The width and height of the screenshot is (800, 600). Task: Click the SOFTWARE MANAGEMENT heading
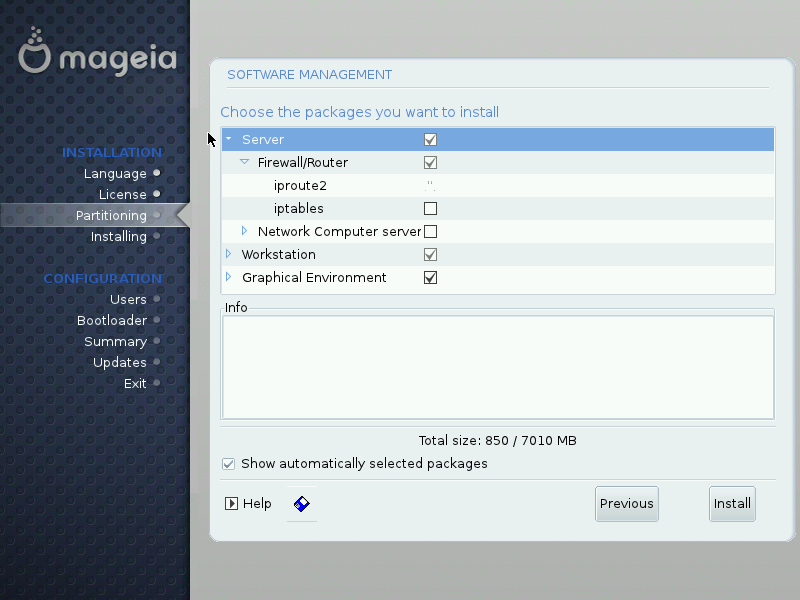click(x=309, y=75)
